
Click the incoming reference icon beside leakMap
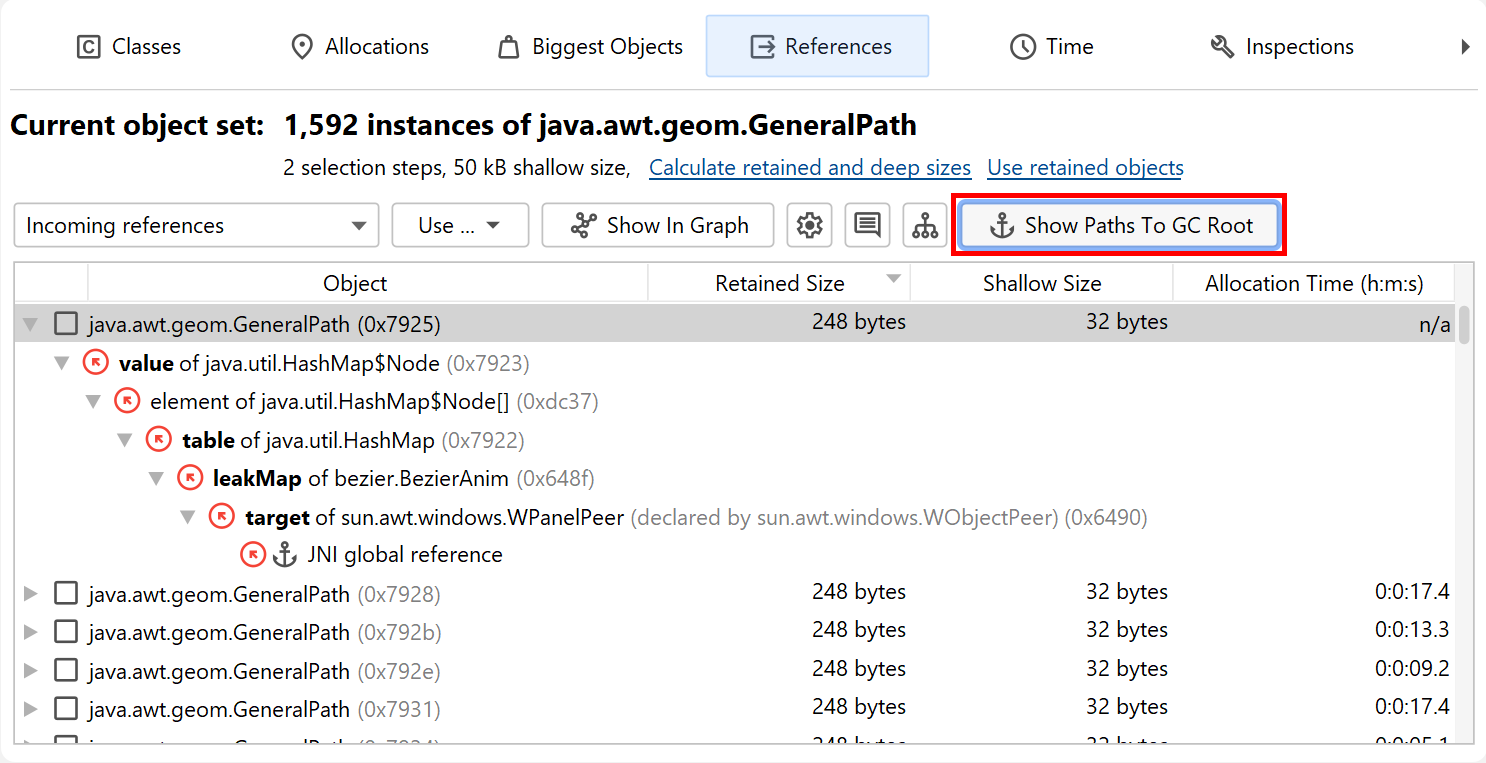[190, 479]
